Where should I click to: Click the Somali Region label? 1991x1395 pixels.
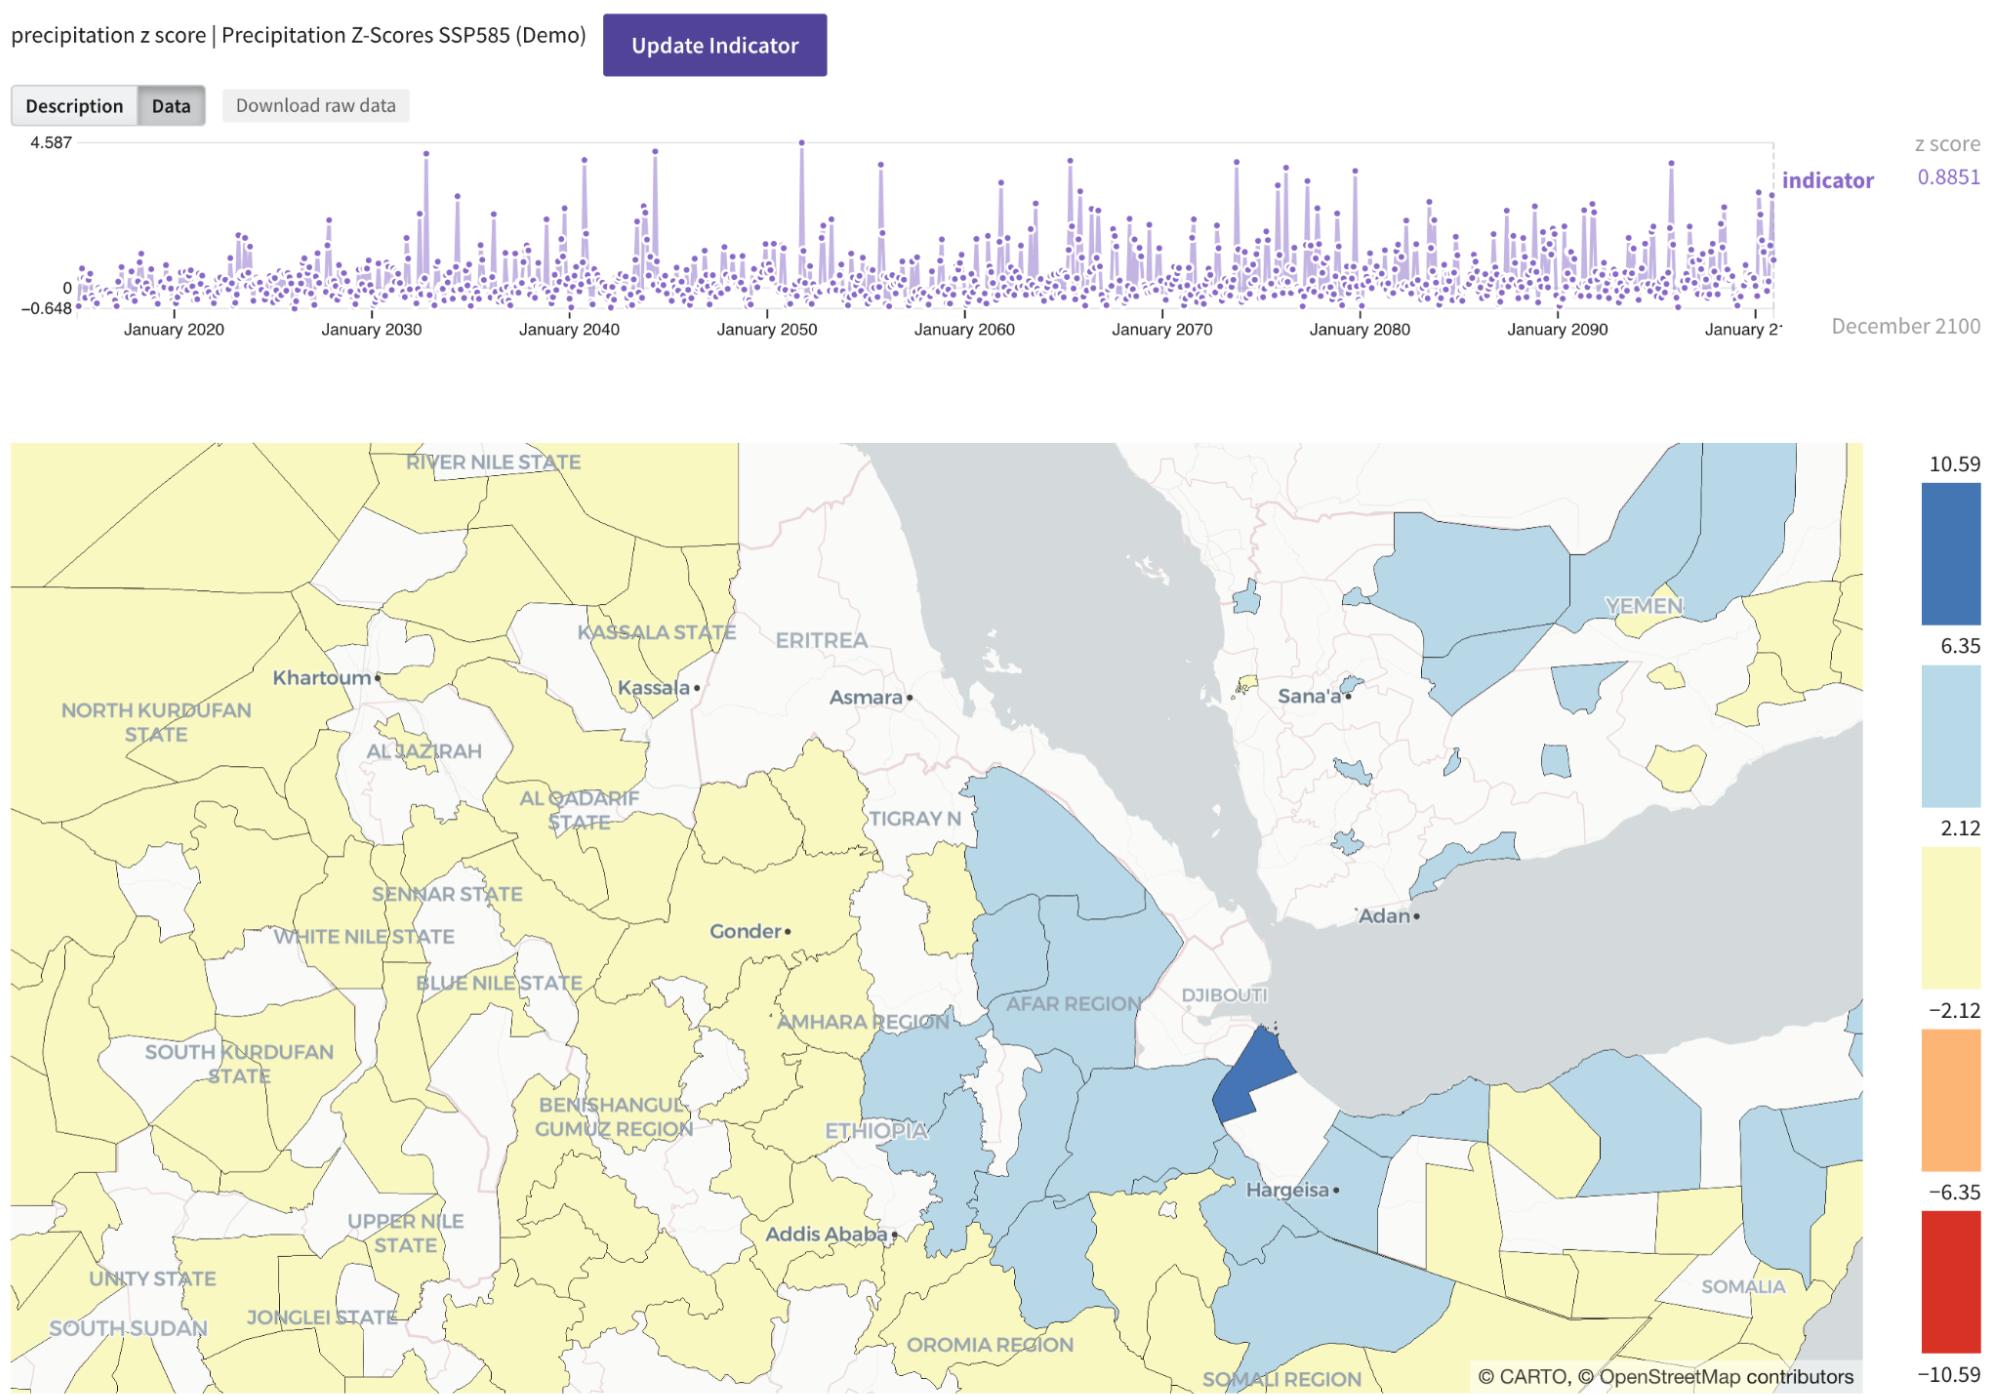pyautogui.click(x=1282, y=1379)
